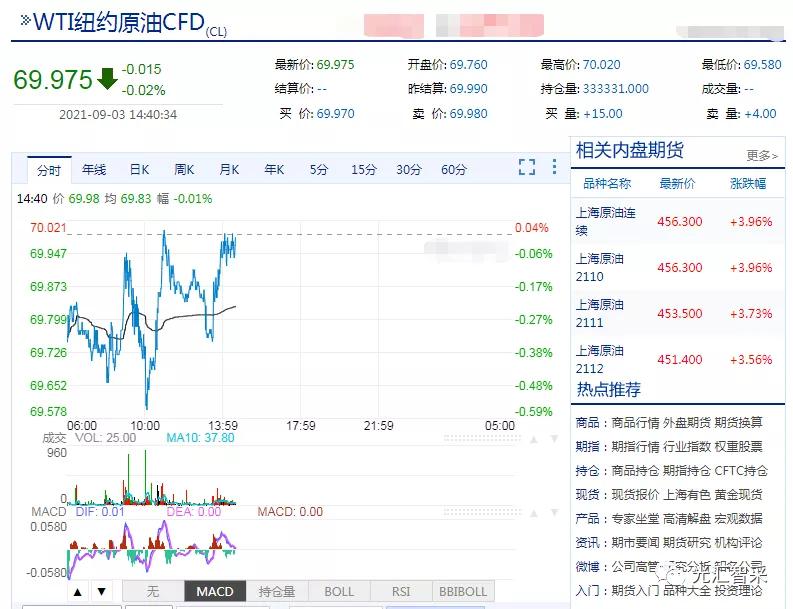Click the 期指持仓 link
Screen dimensions: 793x609
click(x=686, y=471)
